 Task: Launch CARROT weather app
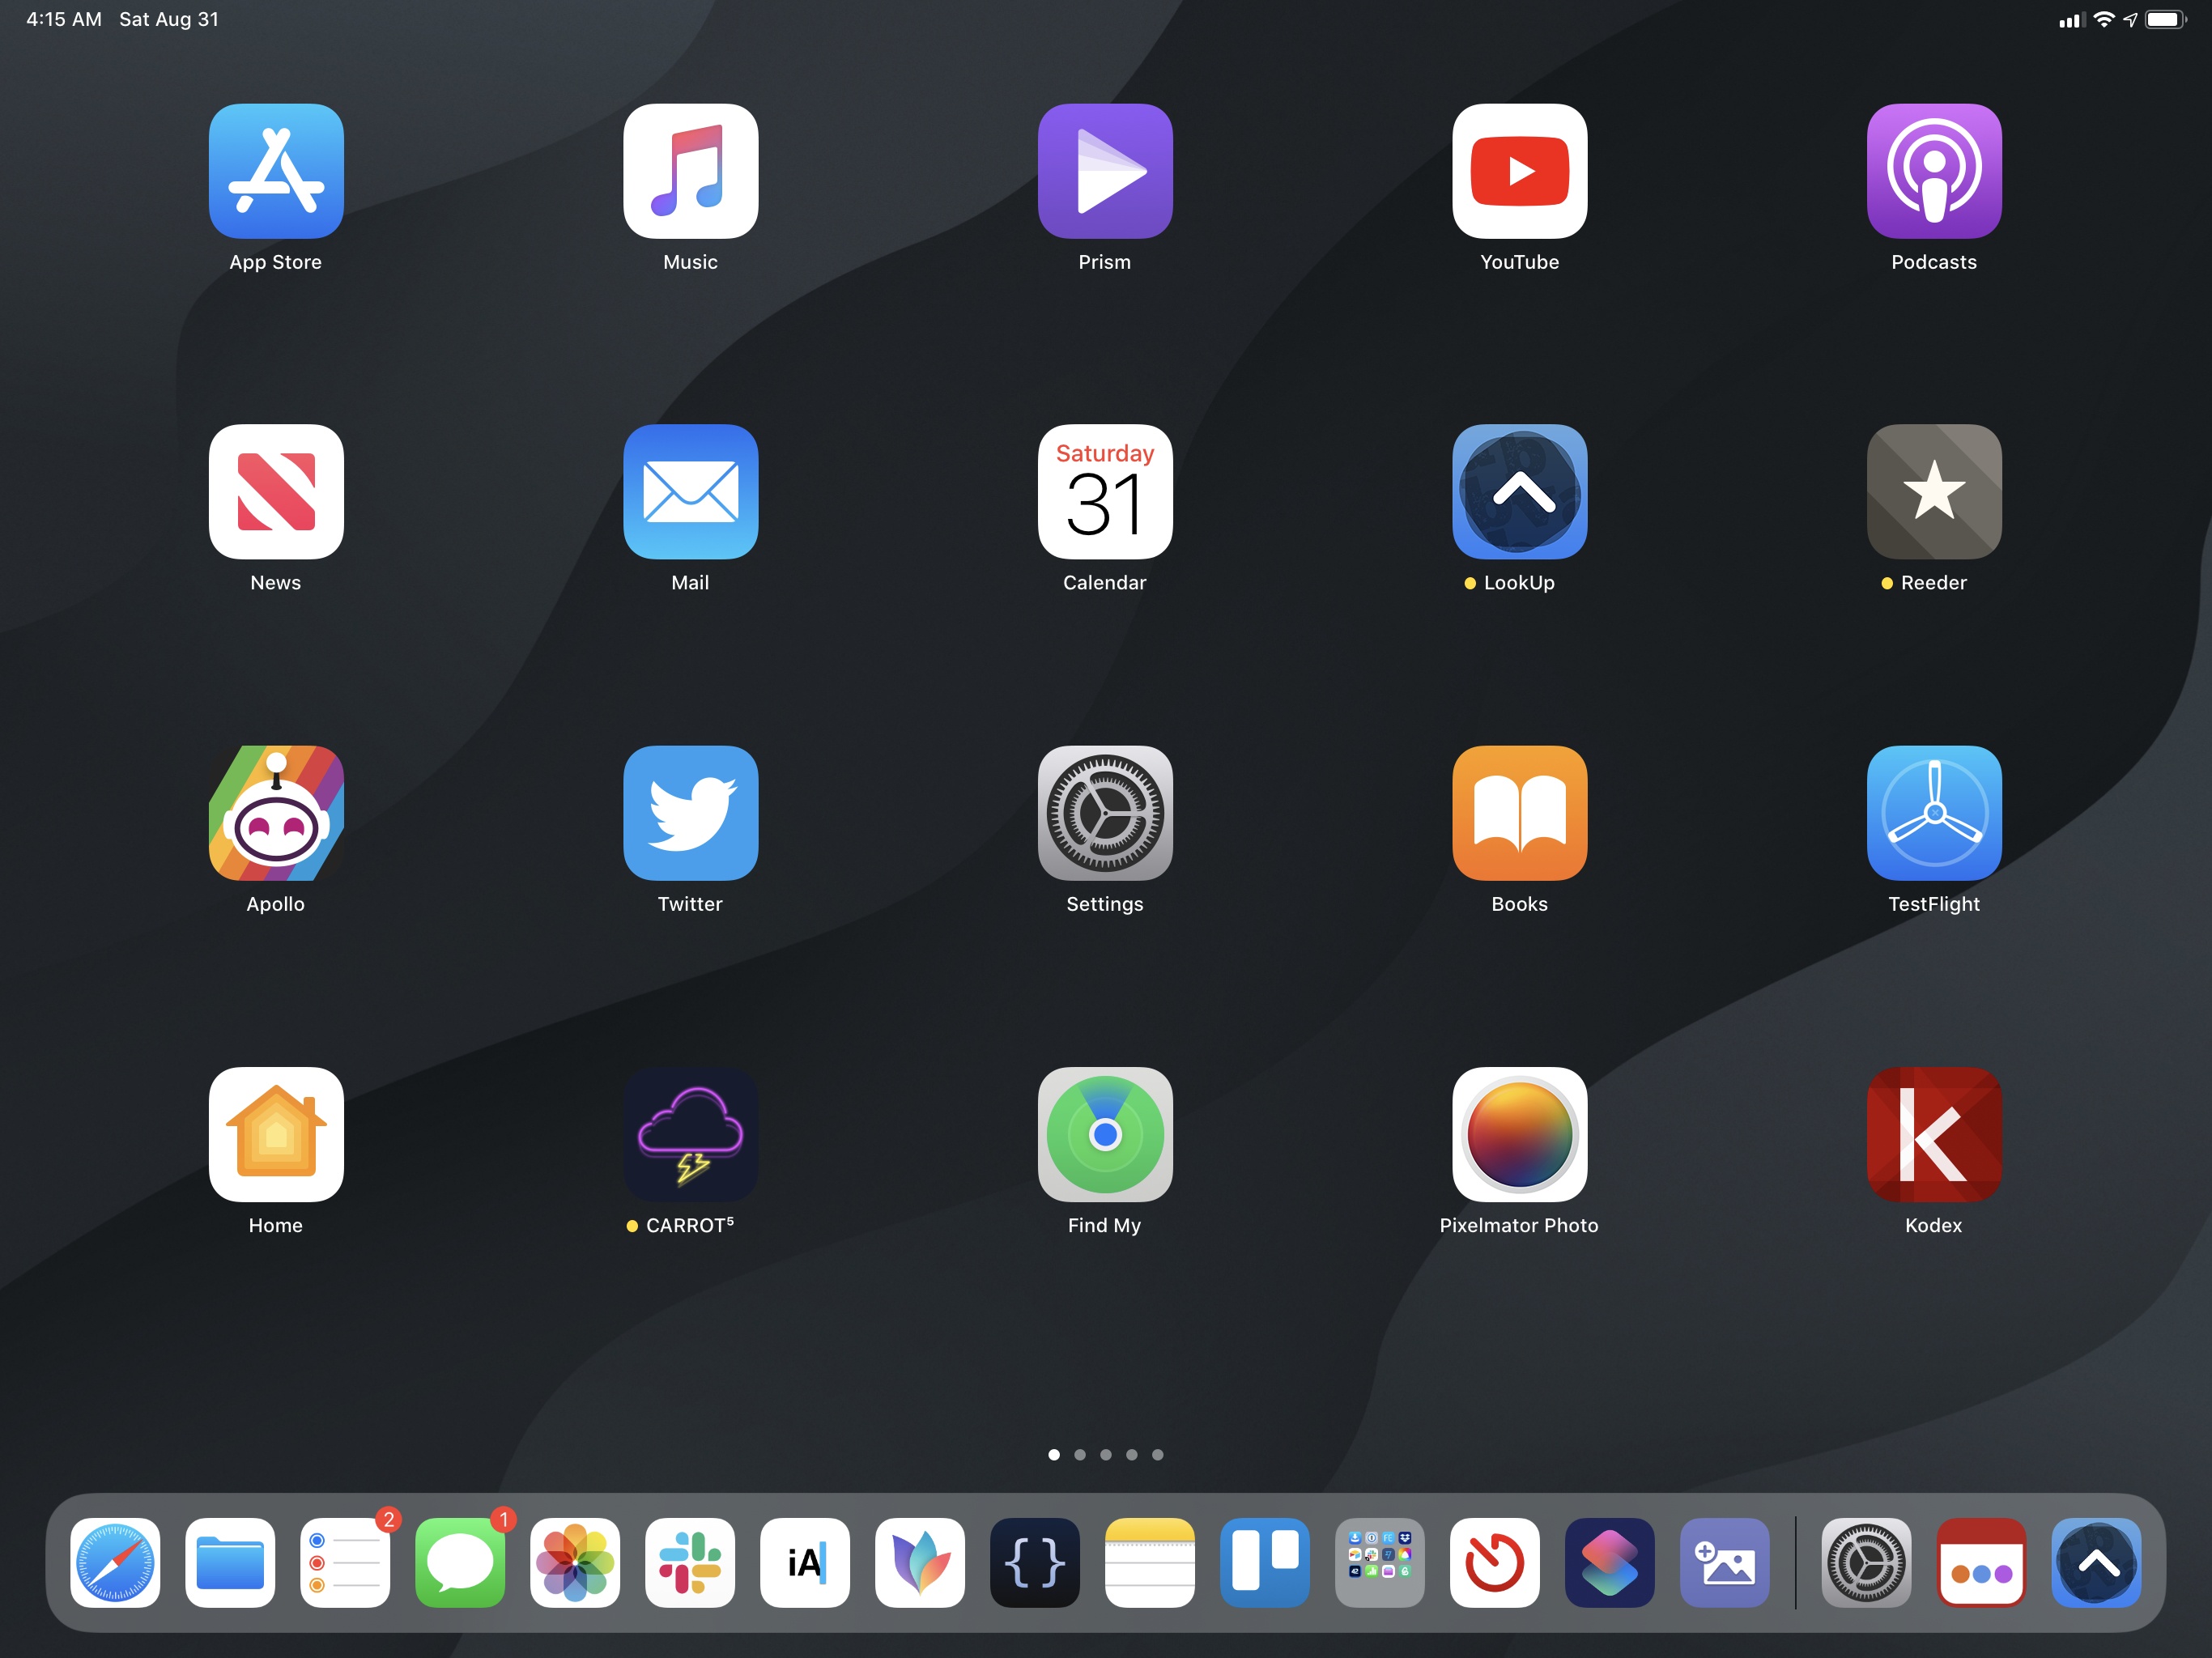[x=691, y=1134]
